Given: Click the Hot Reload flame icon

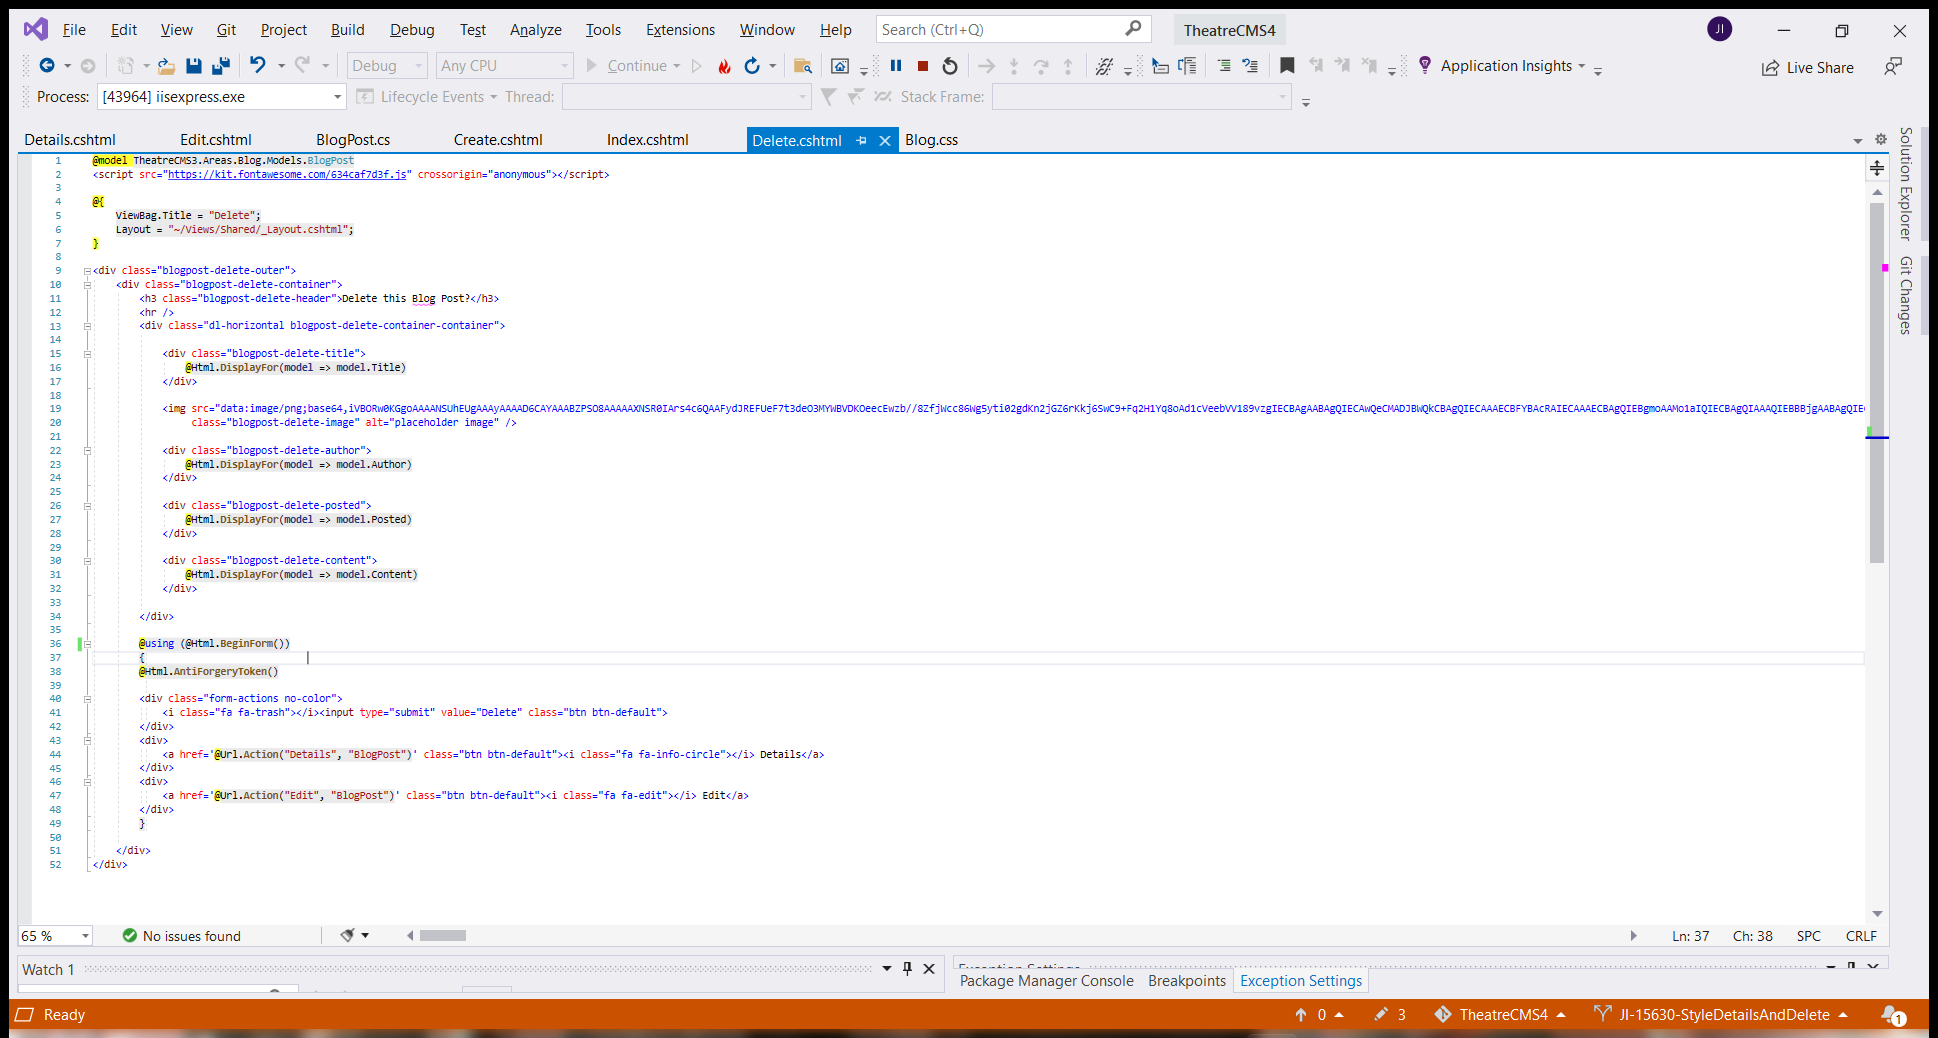Looking at the screenshot, I should [x=724, y=66].
